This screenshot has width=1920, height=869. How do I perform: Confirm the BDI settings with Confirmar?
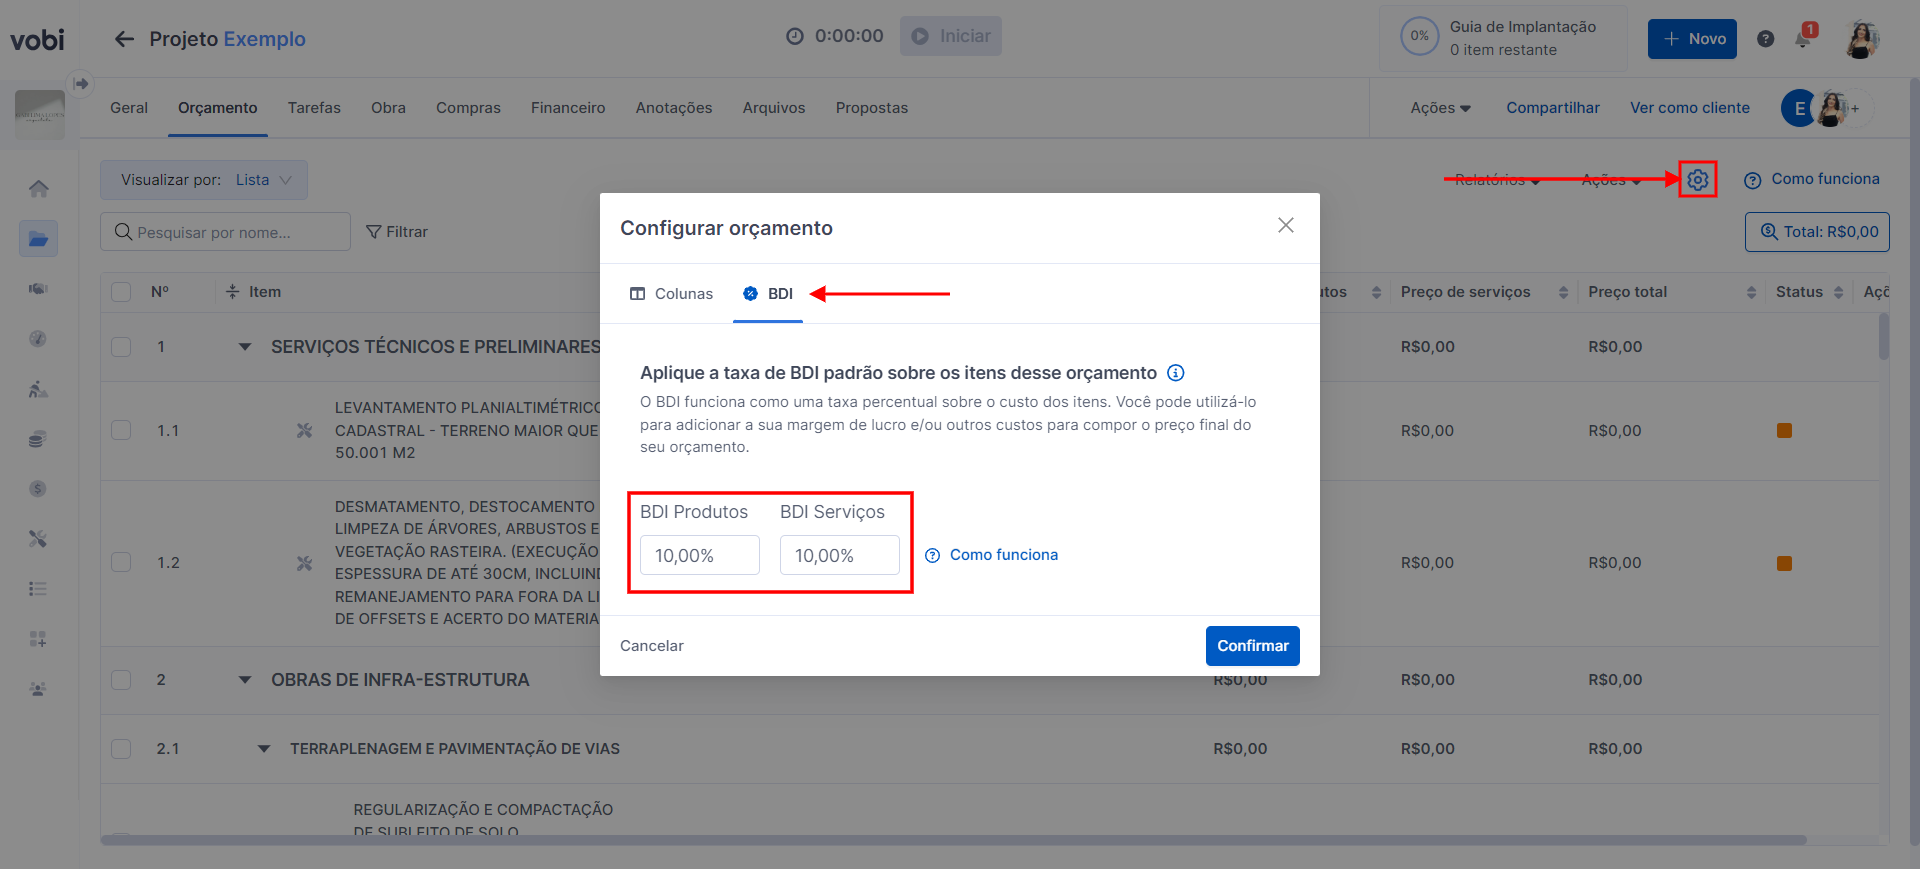(1253, 646)
